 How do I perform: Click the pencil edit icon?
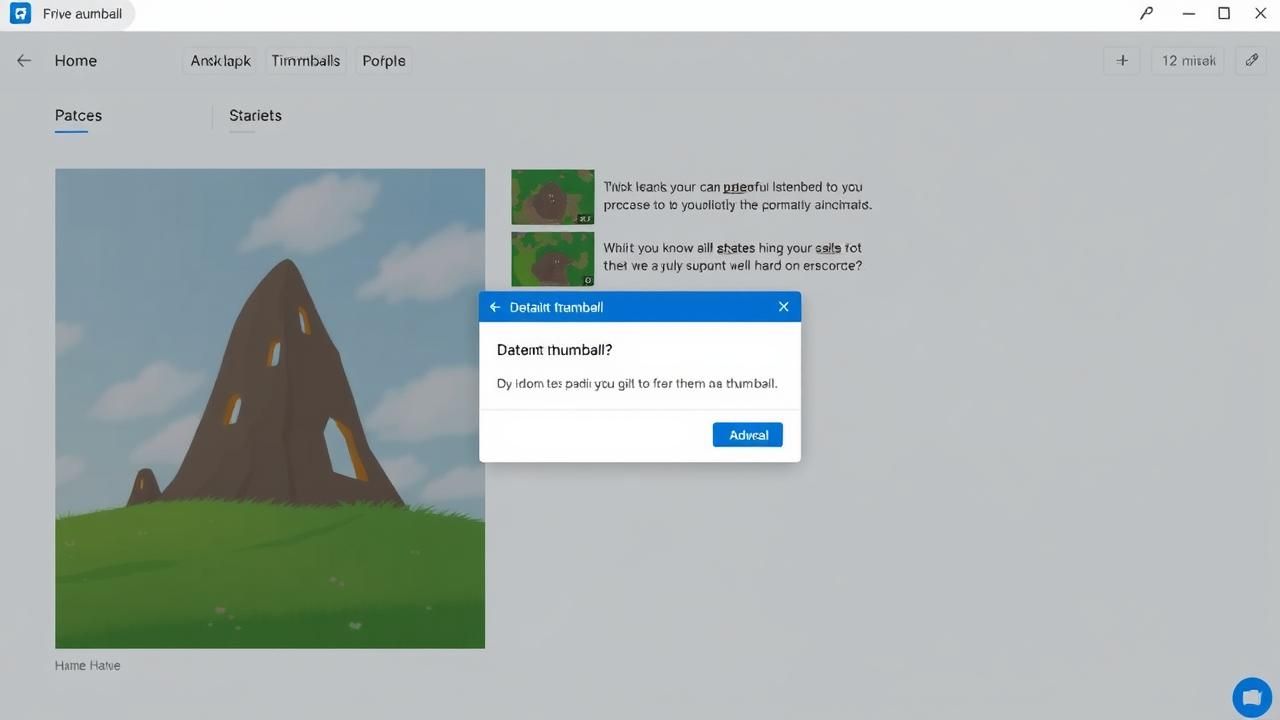1251,61
